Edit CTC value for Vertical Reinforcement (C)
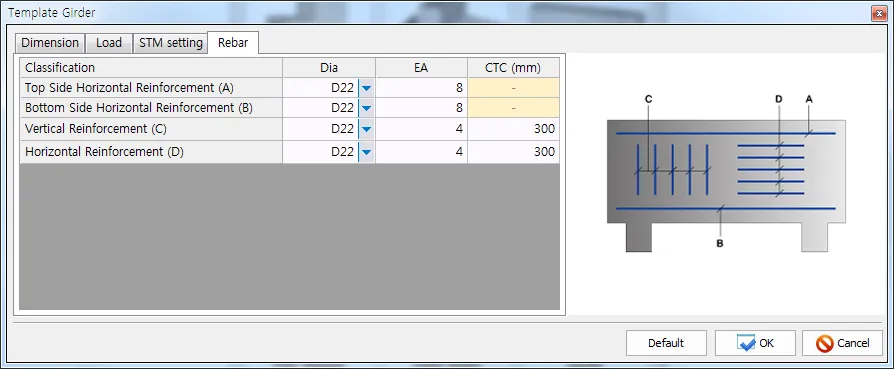 [x=514, y=129]
